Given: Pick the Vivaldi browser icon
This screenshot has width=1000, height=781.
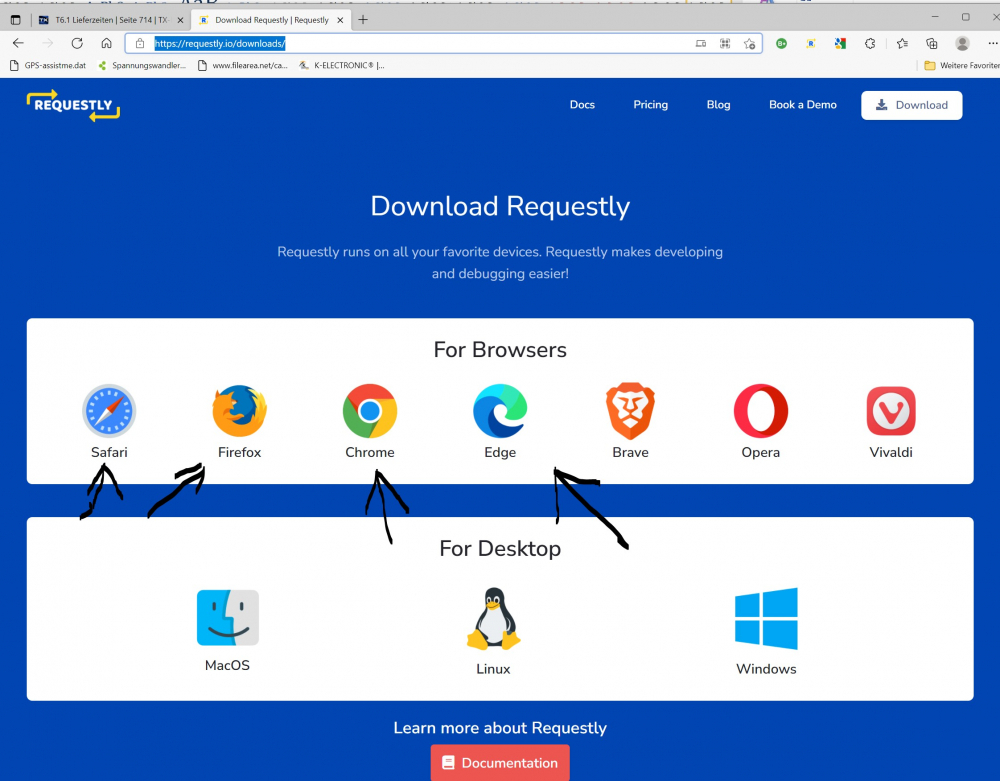Looking at the screenshot, I should [x=891, y=411].
